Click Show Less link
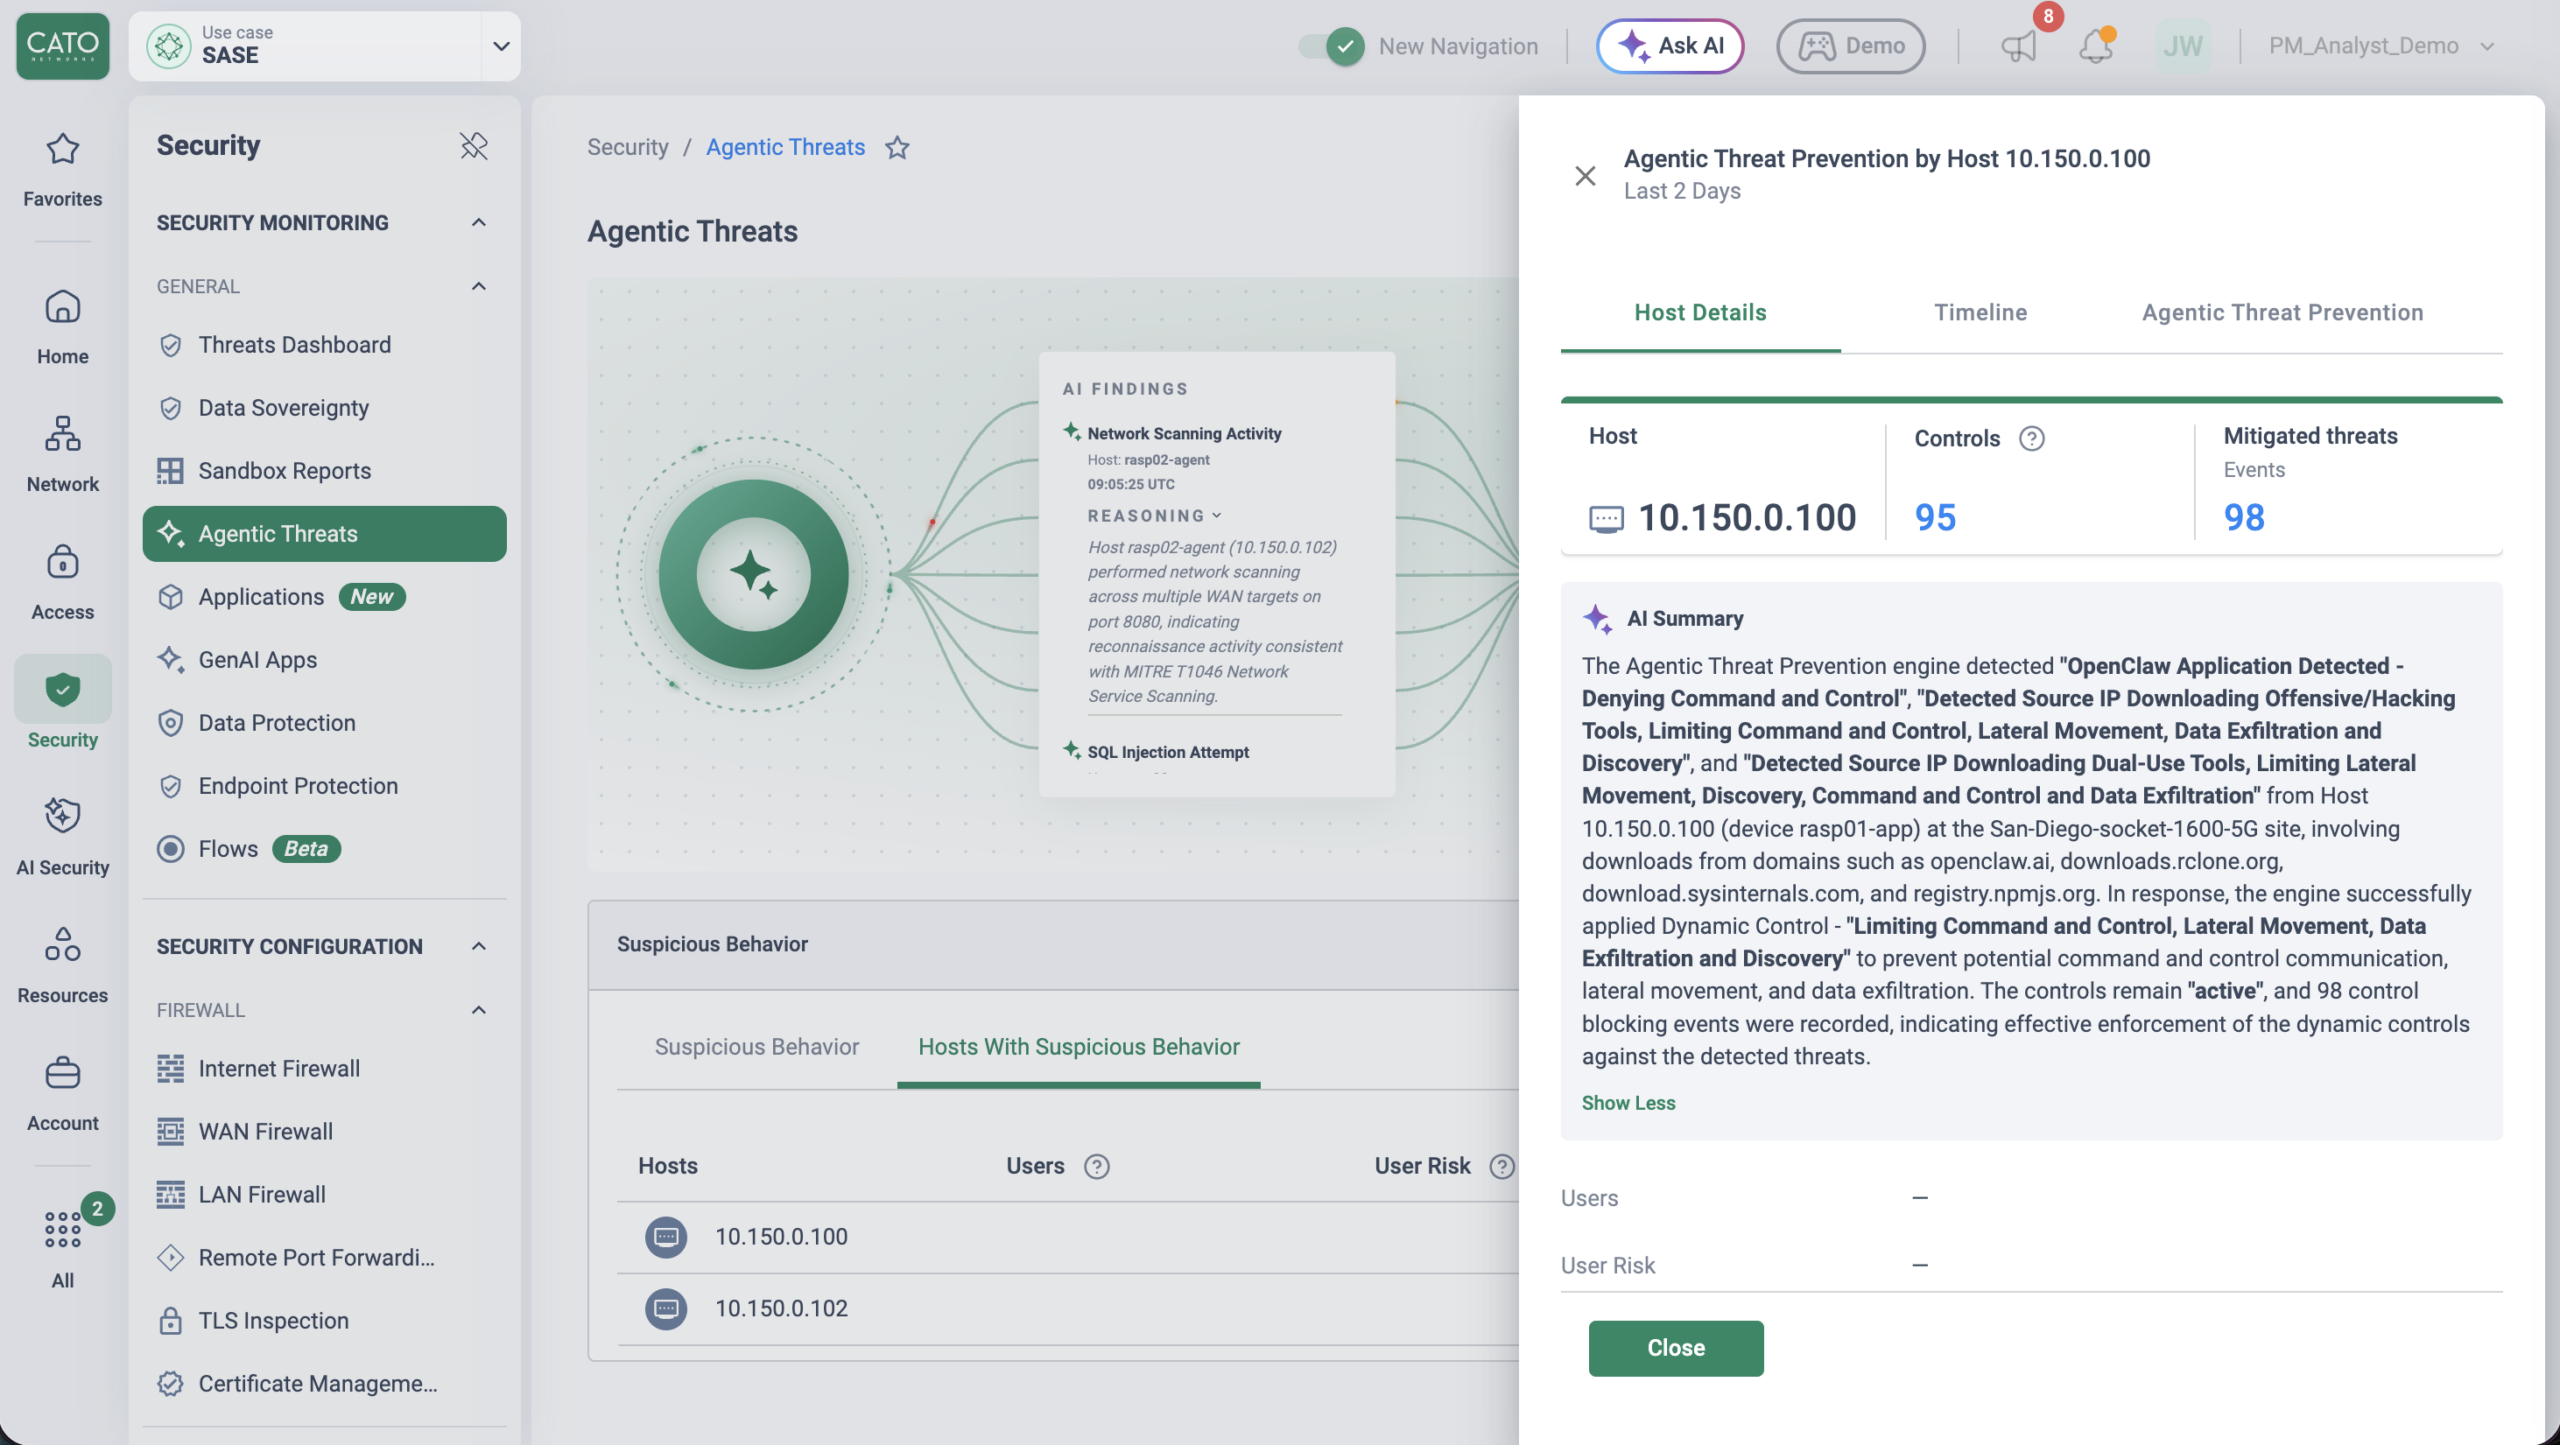 tap(1628, 1103)
